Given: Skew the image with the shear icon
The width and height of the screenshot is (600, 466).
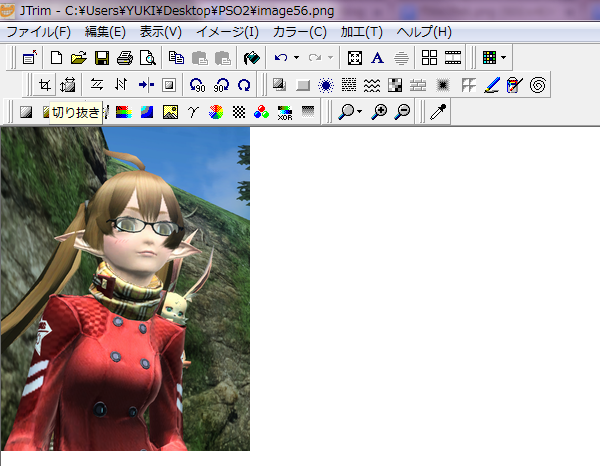Looking at the screenshot, I should 97,85.
